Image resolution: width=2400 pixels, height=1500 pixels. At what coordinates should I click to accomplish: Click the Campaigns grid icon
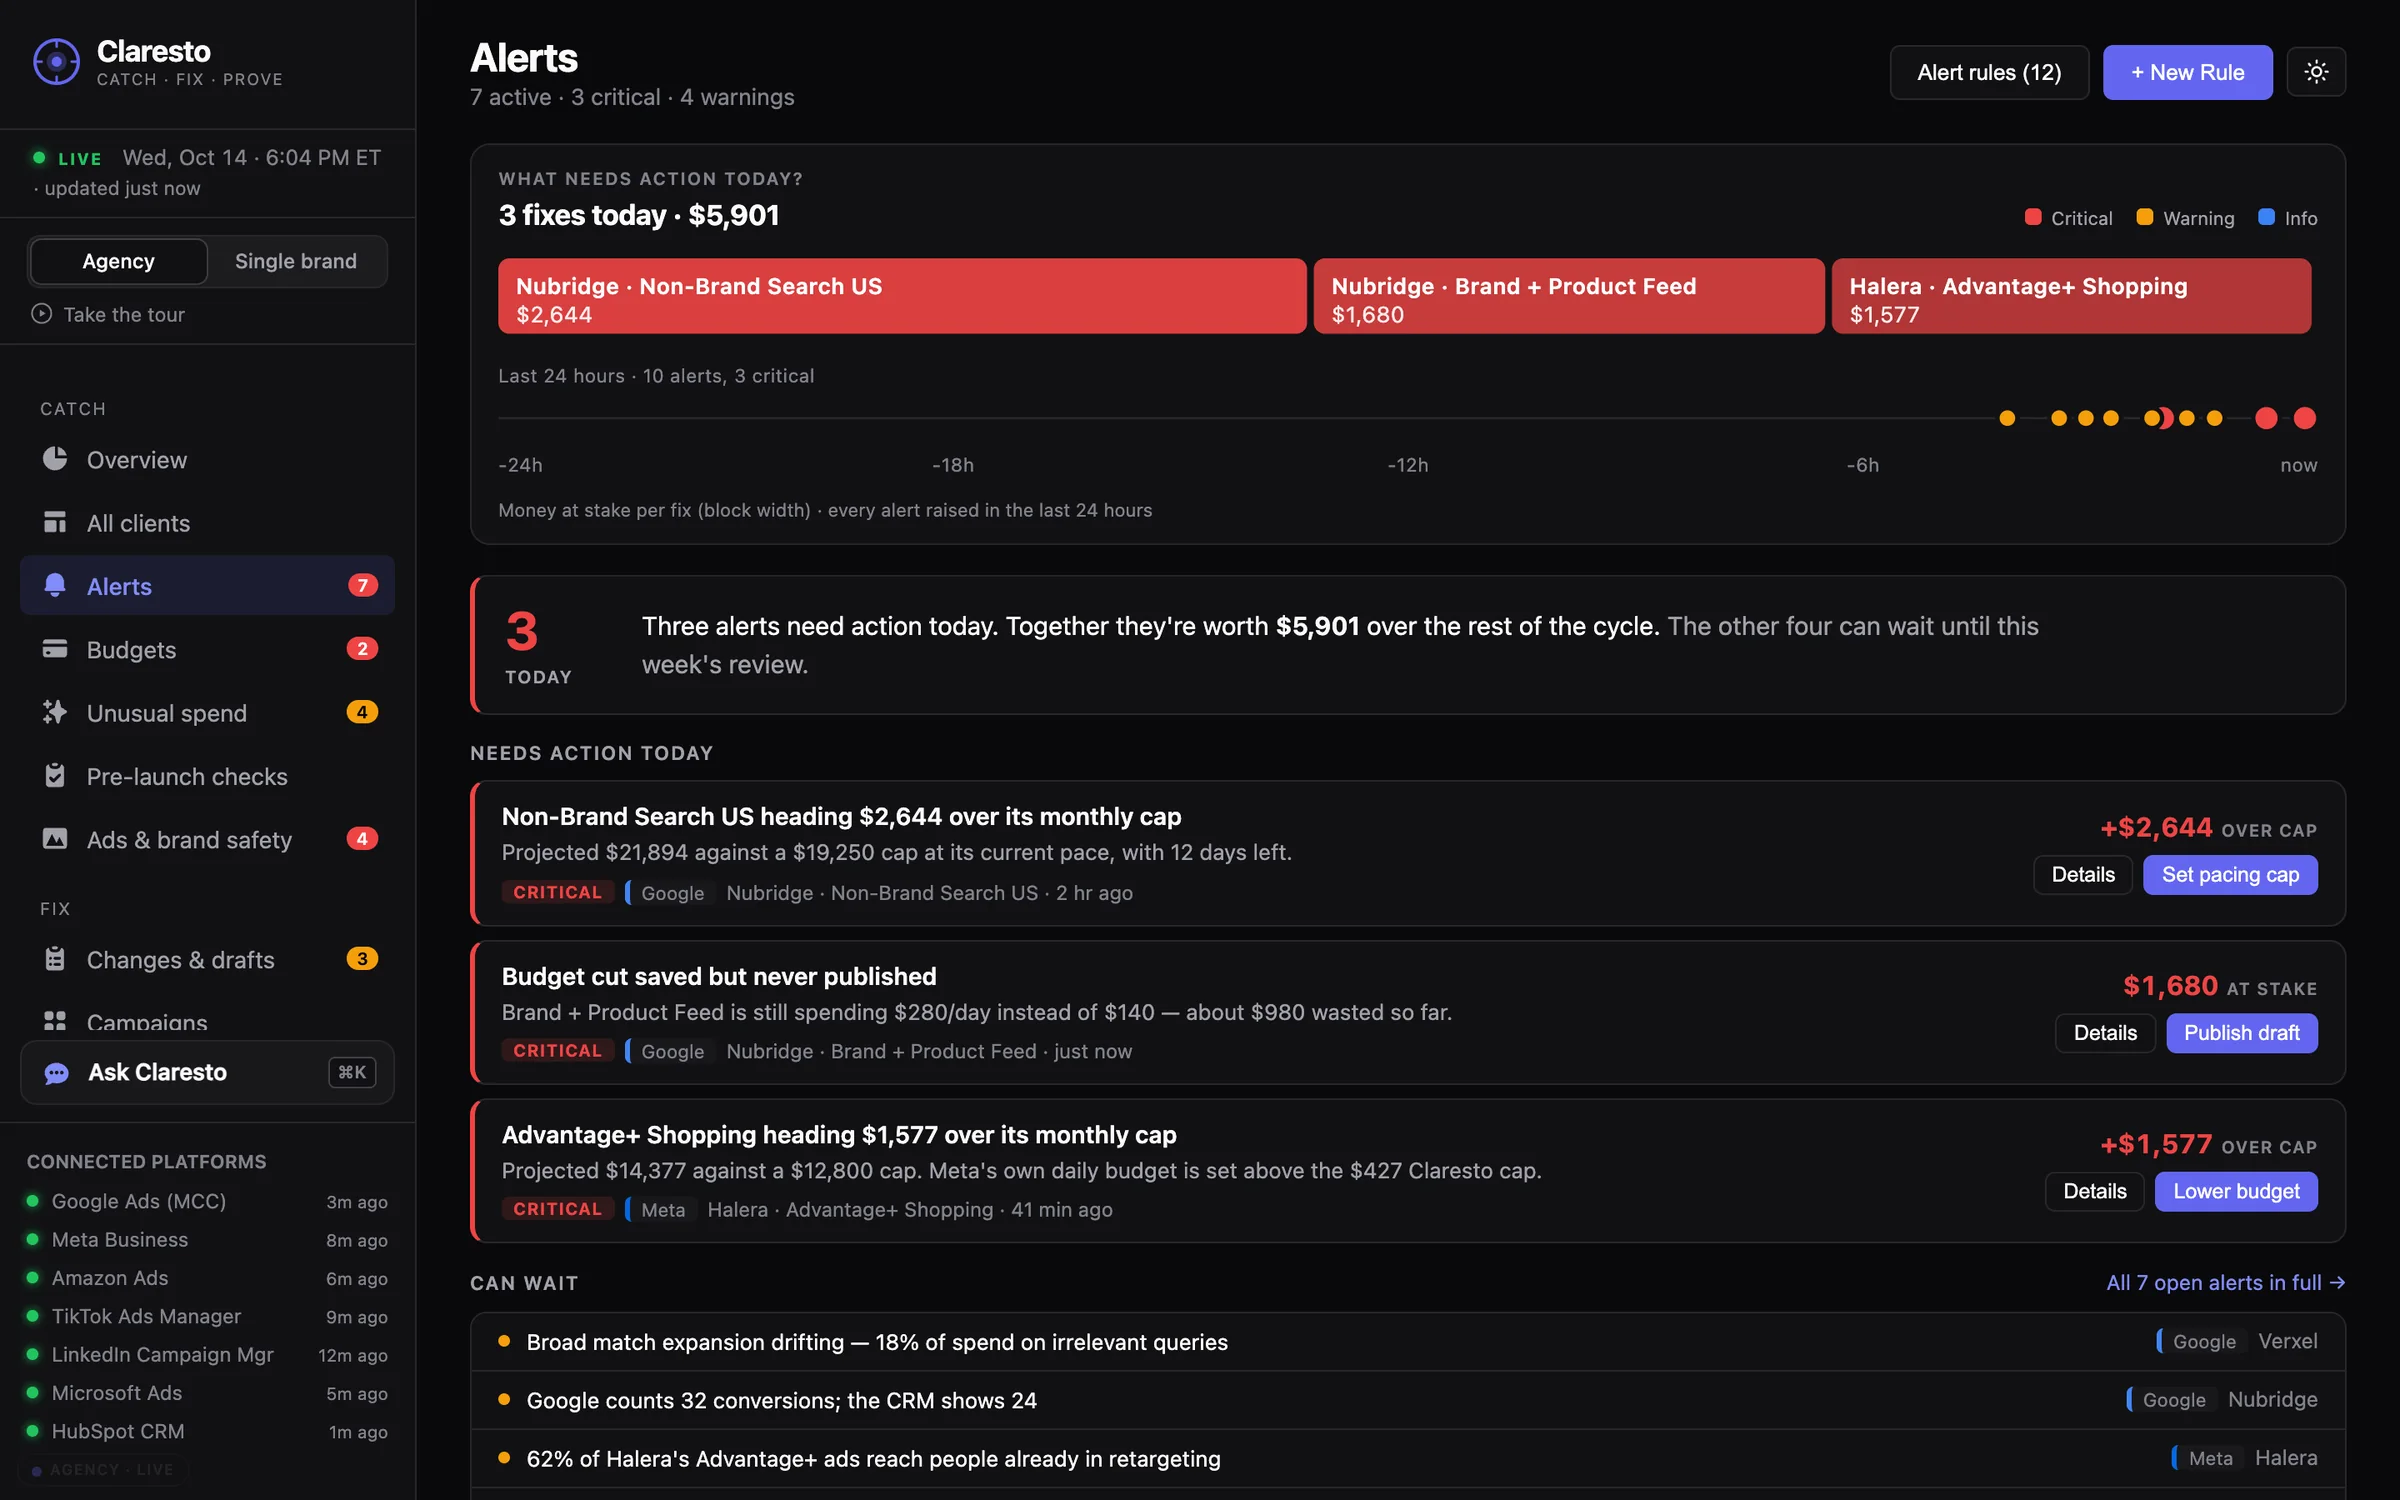55,1021
